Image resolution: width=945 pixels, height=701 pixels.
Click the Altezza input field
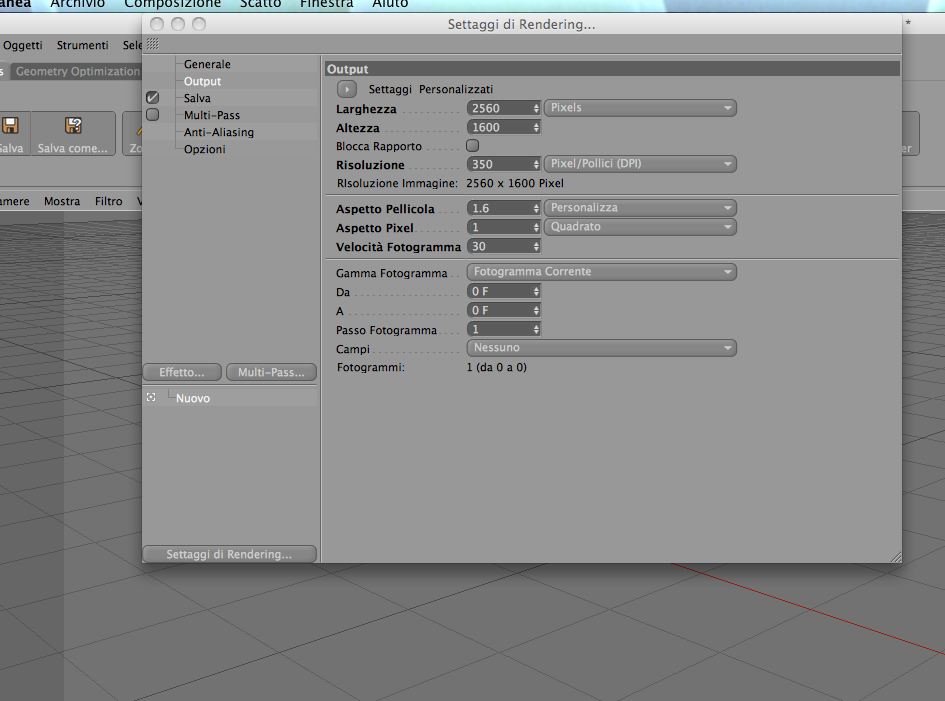(x=499, y=127)
